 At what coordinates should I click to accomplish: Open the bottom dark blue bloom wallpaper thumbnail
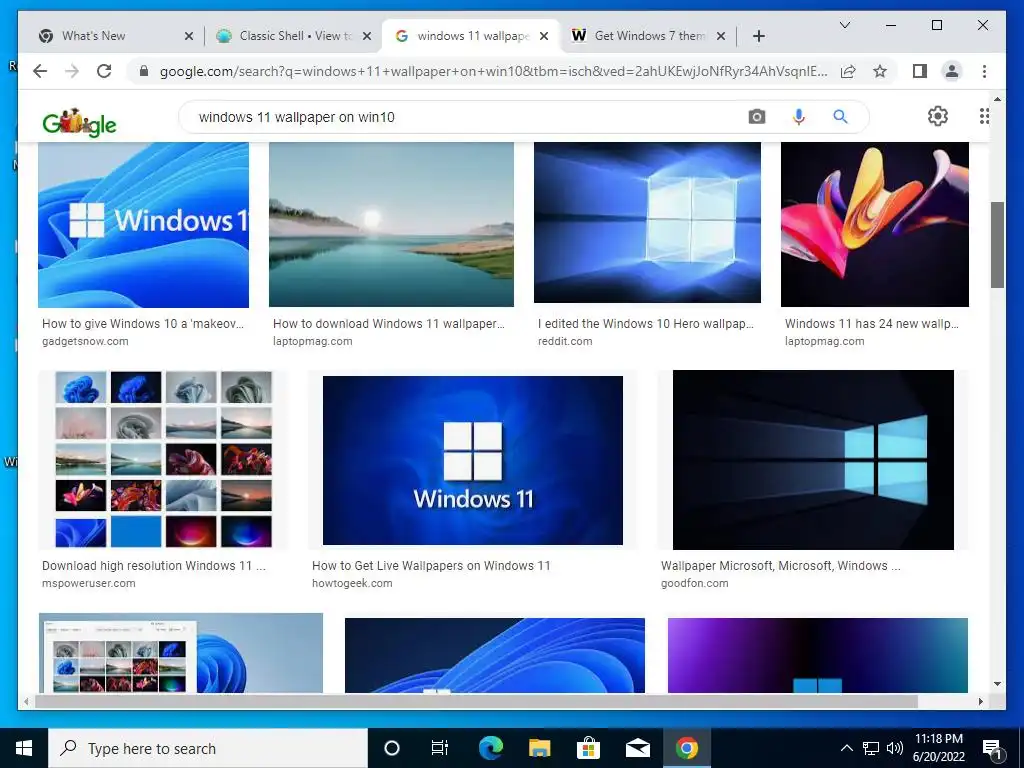tap(494, 655)
